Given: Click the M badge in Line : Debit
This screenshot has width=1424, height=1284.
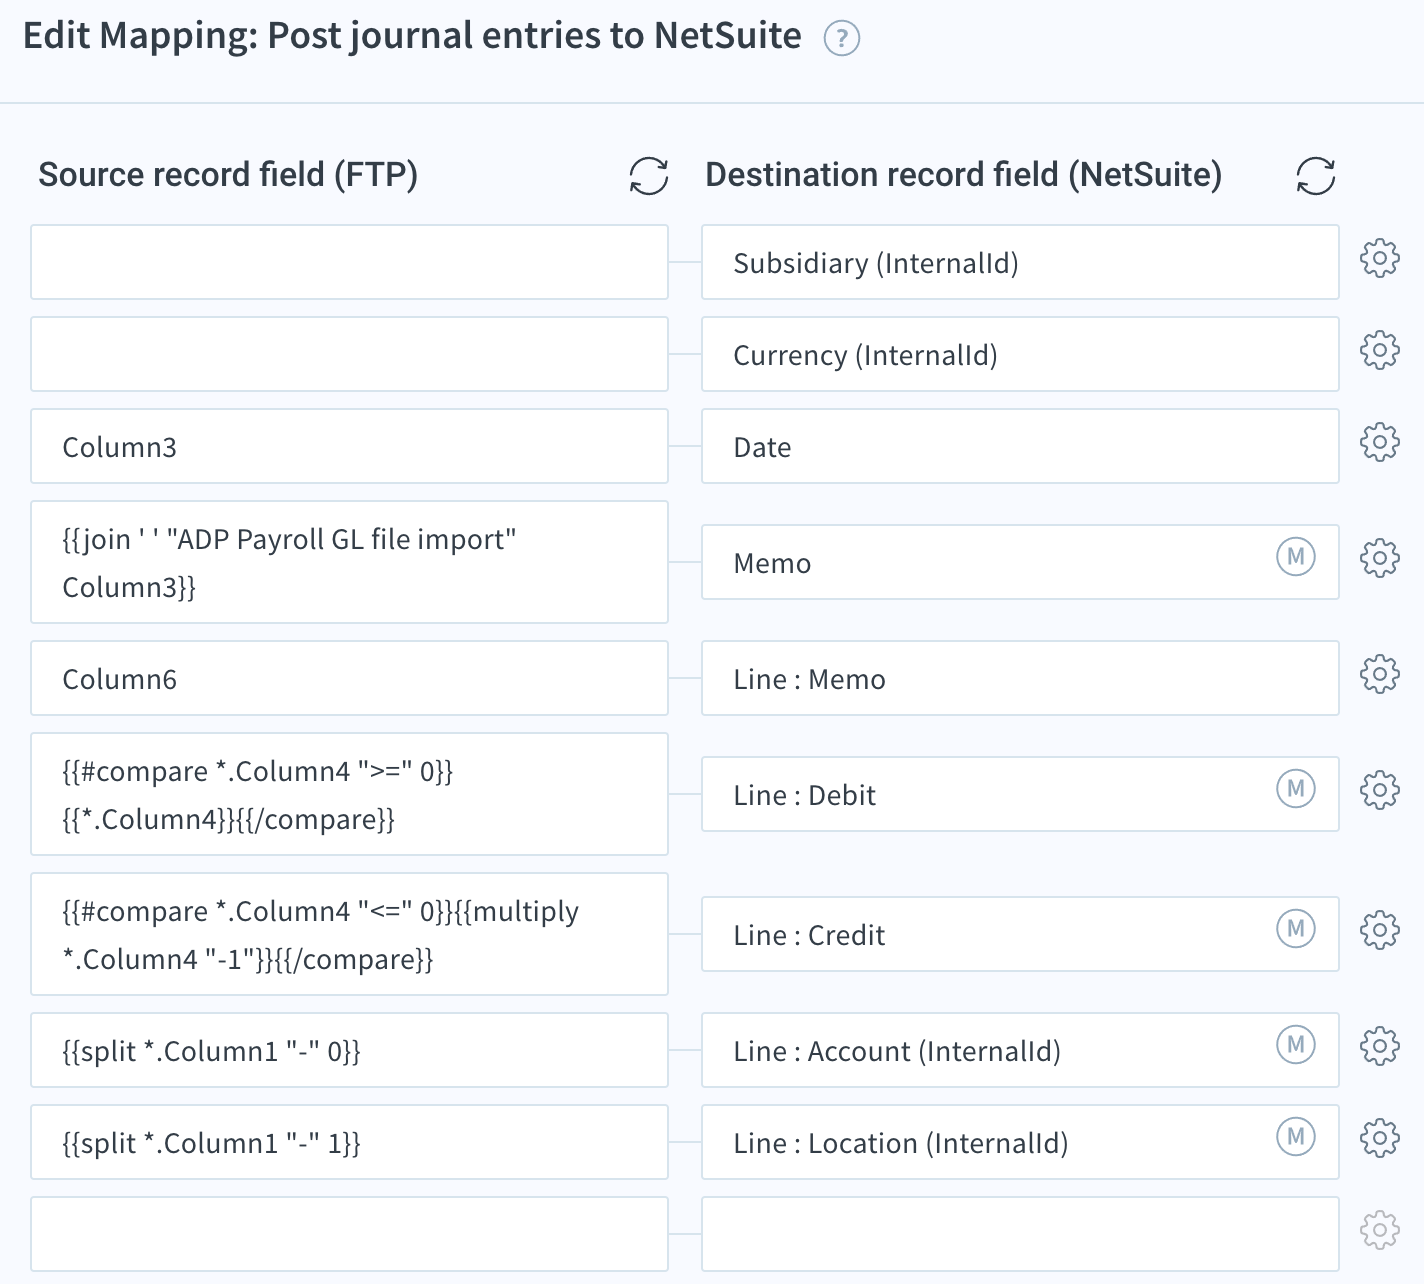Looking at the screenshot, I should click(x=1295, y=788).
